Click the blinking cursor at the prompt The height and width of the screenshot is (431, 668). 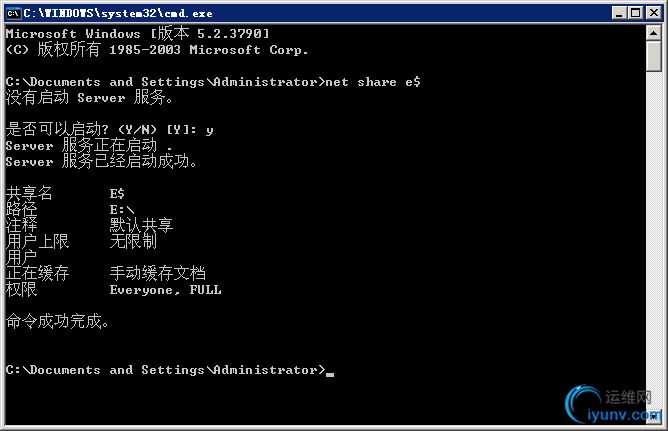[330, 374]
